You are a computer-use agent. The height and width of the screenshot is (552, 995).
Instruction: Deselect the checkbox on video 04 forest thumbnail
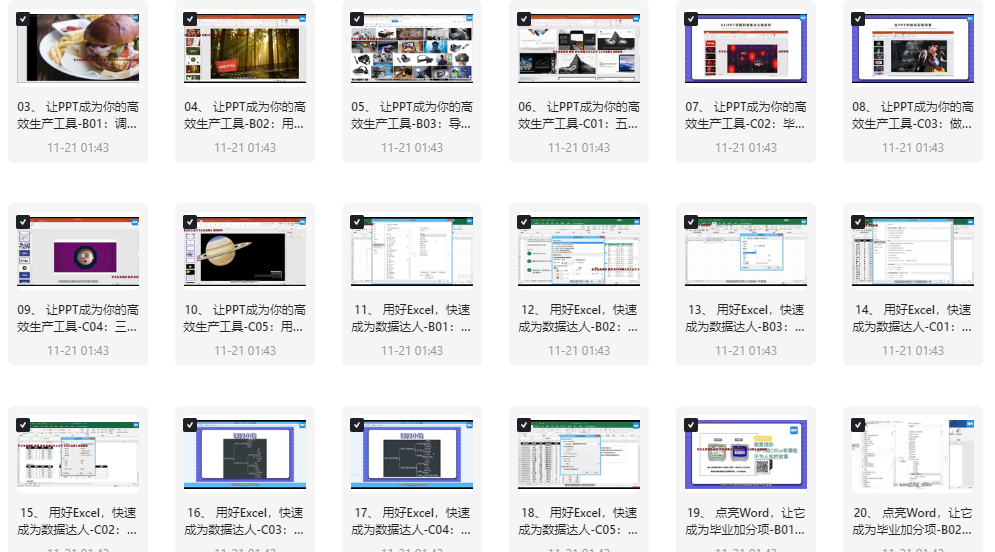pos(190,20)
